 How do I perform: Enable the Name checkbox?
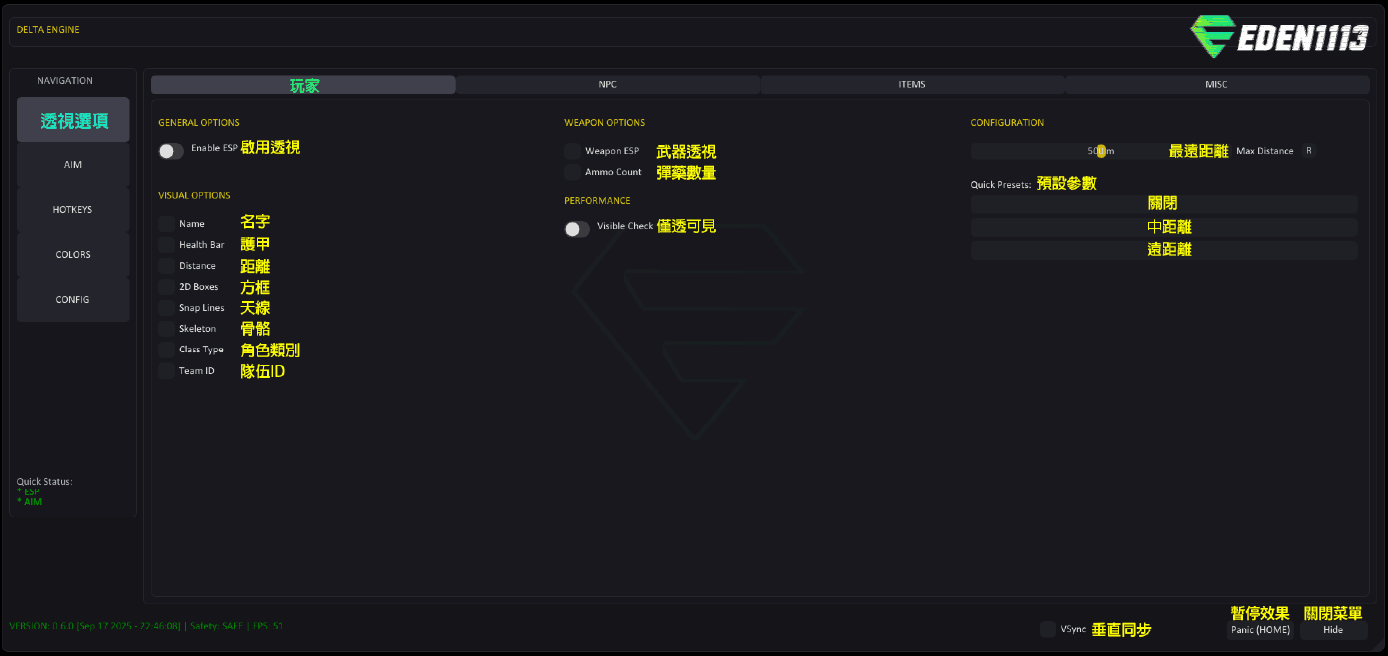point(166,224)
